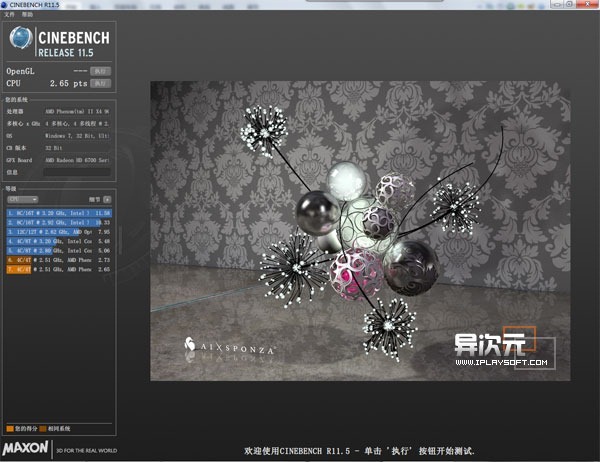This screenshot has width=600, height=462.
Task: Select ranking row 4 Intel Core 5.48
Action: pos(59,242)
